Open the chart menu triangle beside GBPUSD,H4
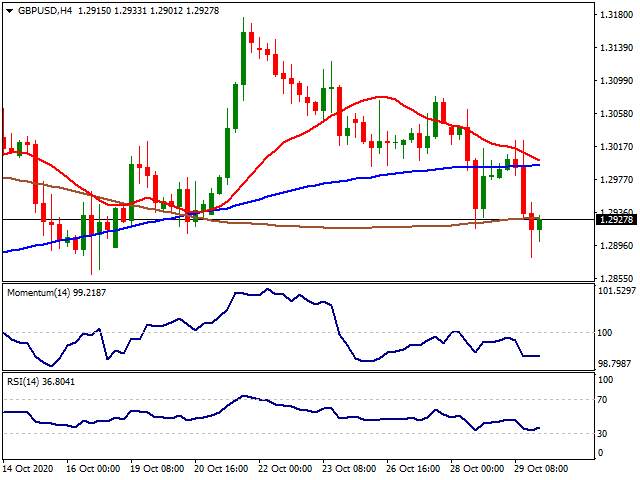This screenshot has width=640, height=480. pyautogui.click(x=10, y=11)
